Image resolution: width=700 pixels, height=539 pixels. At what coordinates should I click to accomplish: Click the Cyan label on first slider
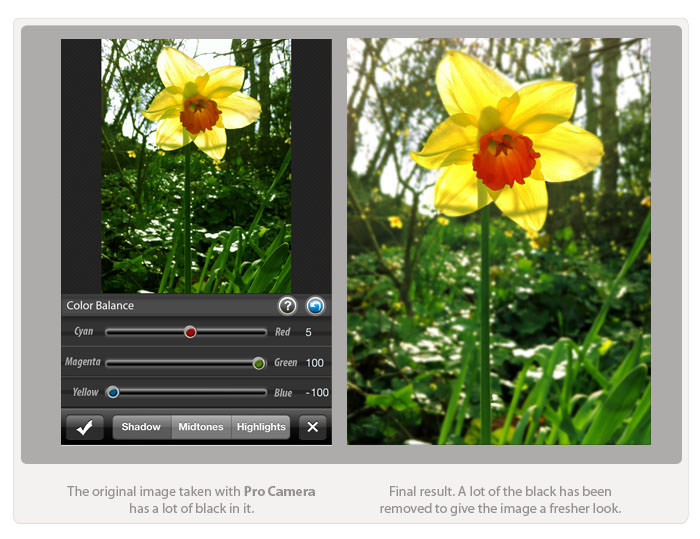click(x=84, y=332)
